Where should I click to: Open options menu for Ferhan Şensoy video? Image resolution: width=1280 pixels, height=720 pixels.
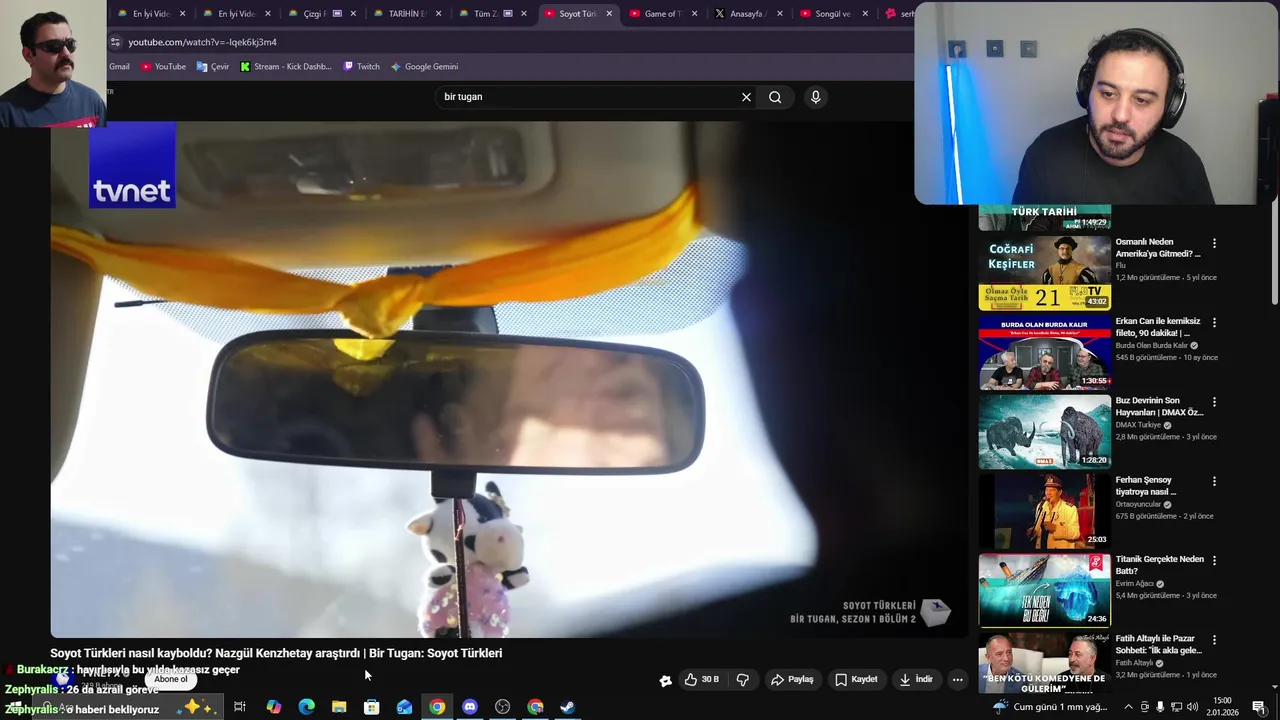1214,481
